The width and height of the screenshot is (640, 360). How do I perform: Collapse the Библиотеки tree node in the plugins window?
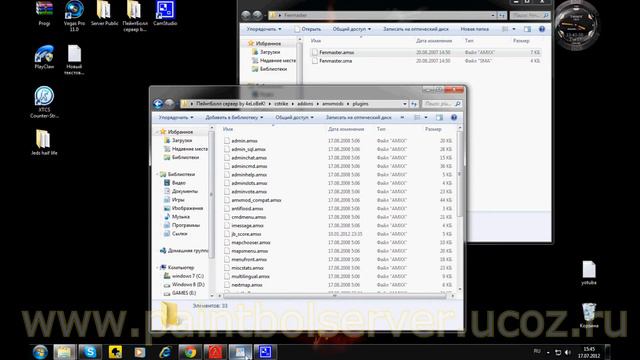point(158,174)
